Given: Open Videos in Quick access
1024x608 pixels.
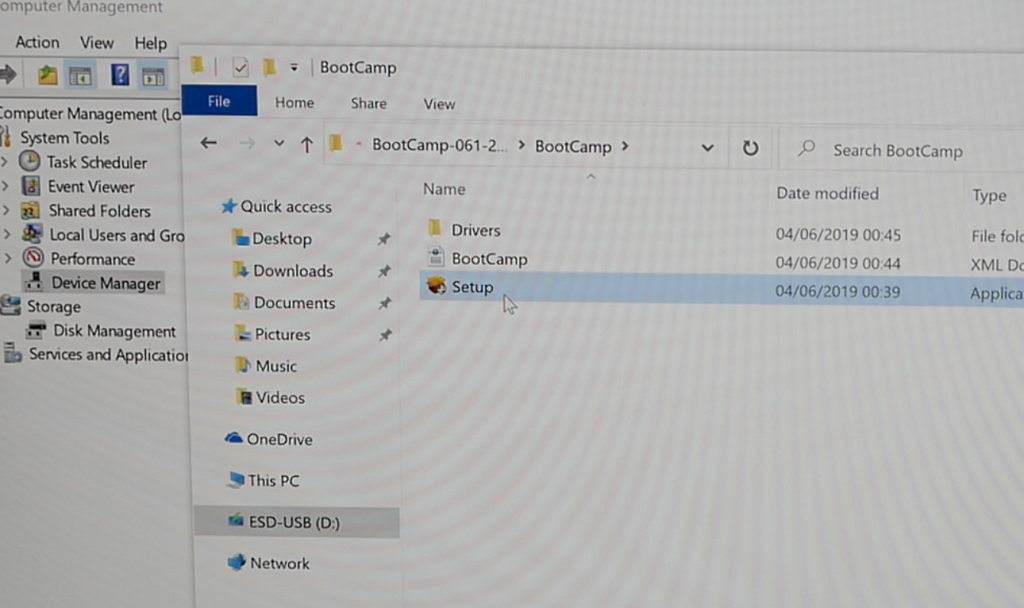Looking at the screenshot, I should (280, 398).
